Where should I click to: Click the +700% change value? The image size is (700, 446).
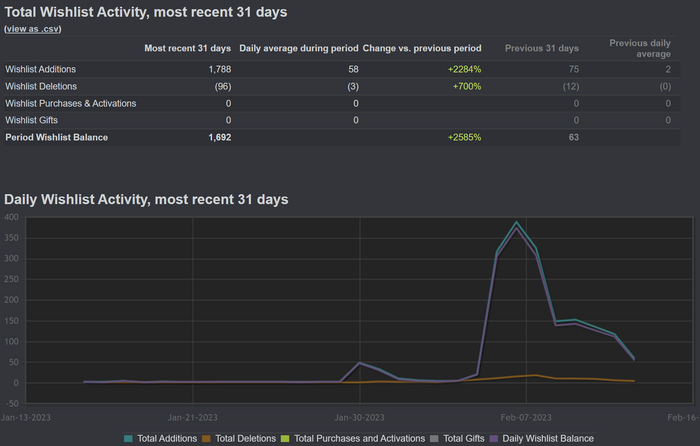(467, 86)
